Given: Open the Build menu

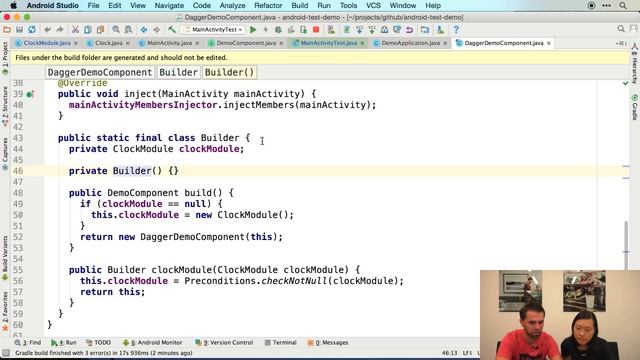Looking at the screenshot, I should (300, 5).
